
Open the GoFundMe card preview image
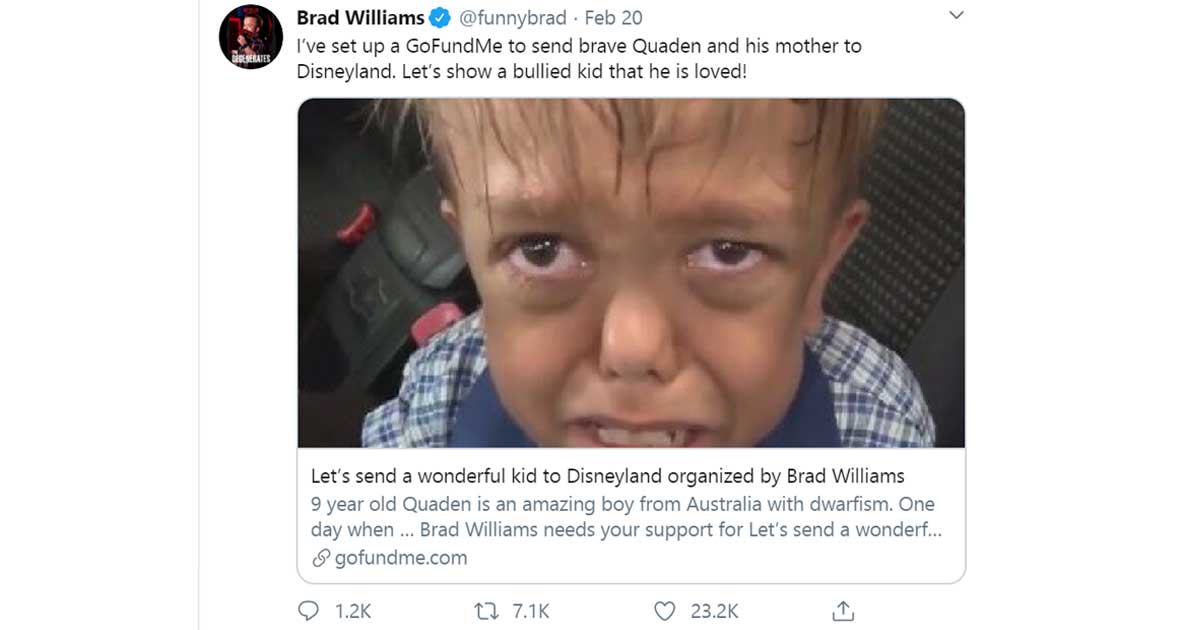click(x=631, y=272)
